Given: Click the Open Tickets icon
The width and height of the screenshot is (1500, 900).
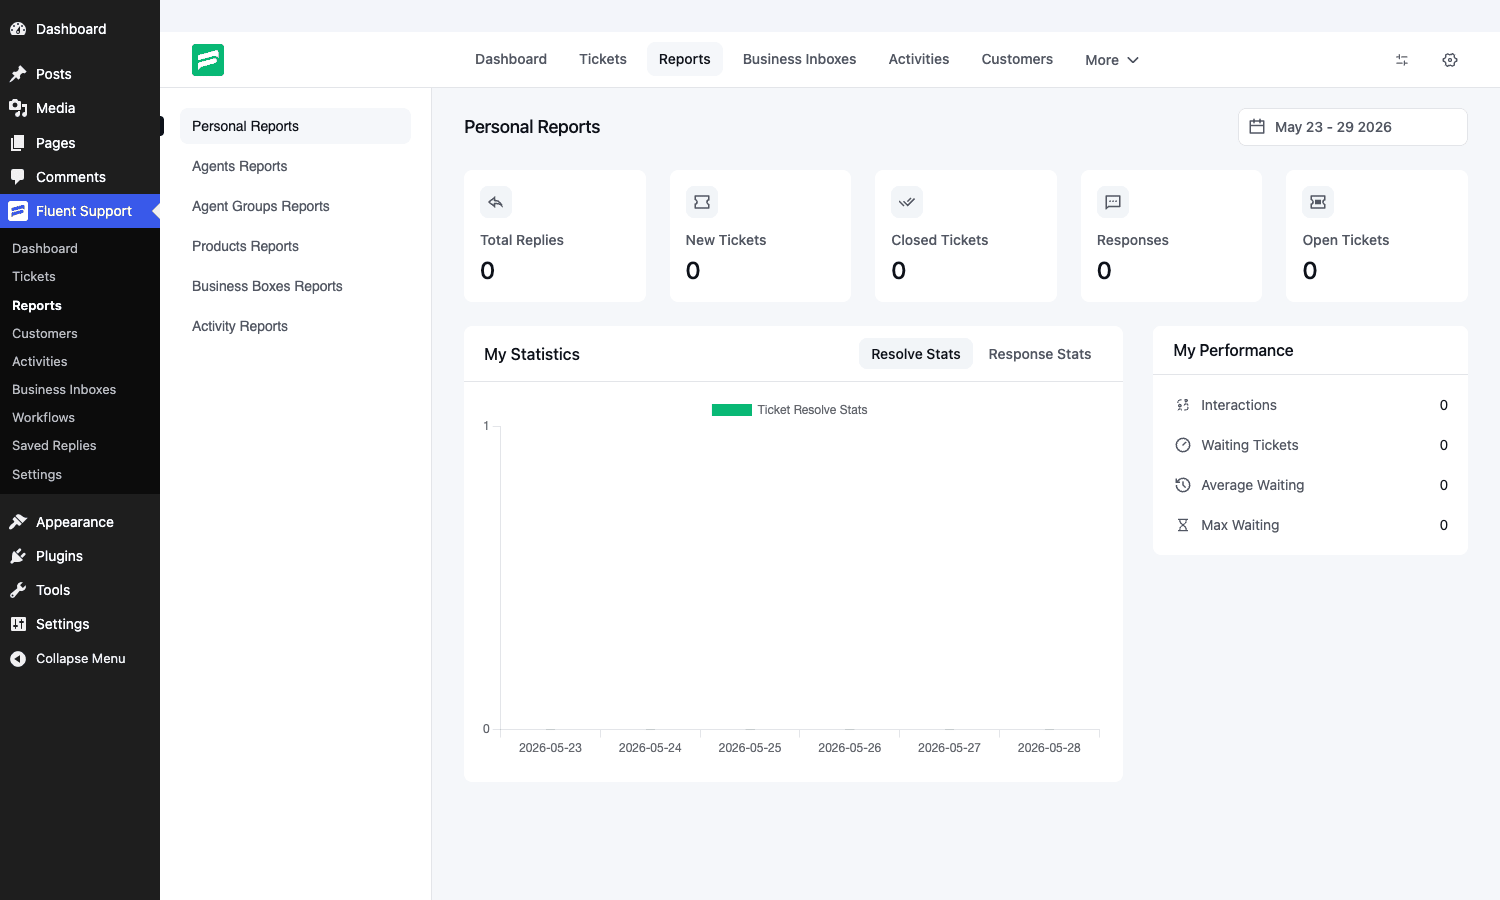Looking at the screenshot, I should point(1318,202).
